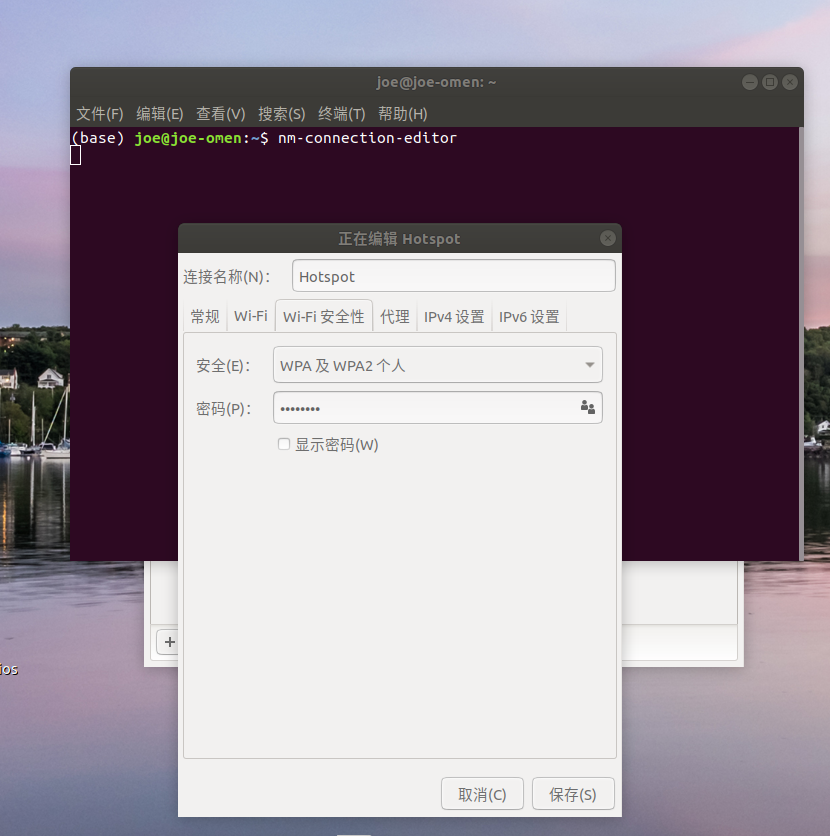830x836 pixels.
Task: Click the + button to add a connection
Action: (x=167, y=642)
